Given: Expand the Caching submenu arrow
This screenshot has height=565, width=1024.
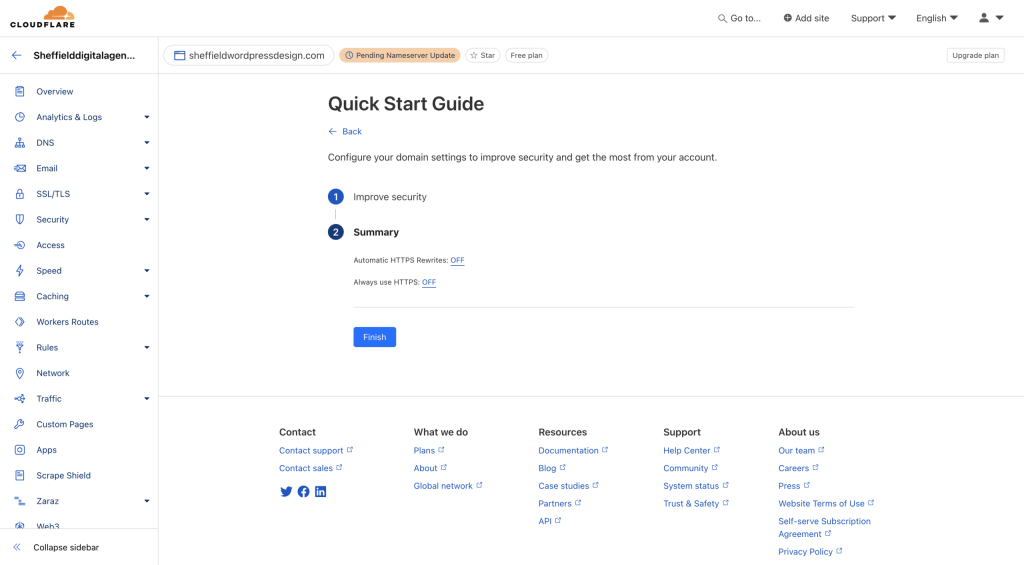Looking at the screenshot, I should tap(147, 296).
